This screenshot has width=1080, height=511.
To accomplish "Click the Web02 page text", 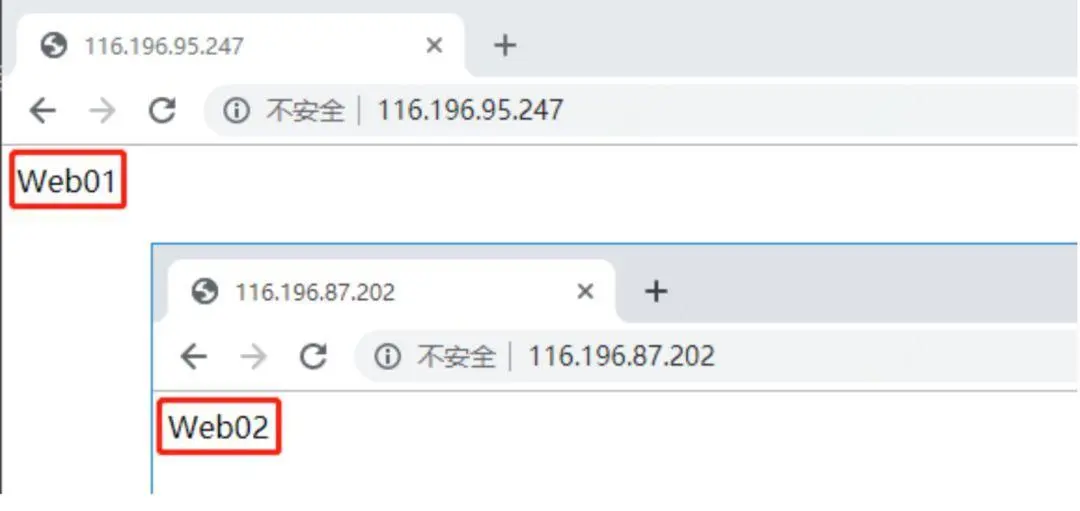I will click(218, 427).
